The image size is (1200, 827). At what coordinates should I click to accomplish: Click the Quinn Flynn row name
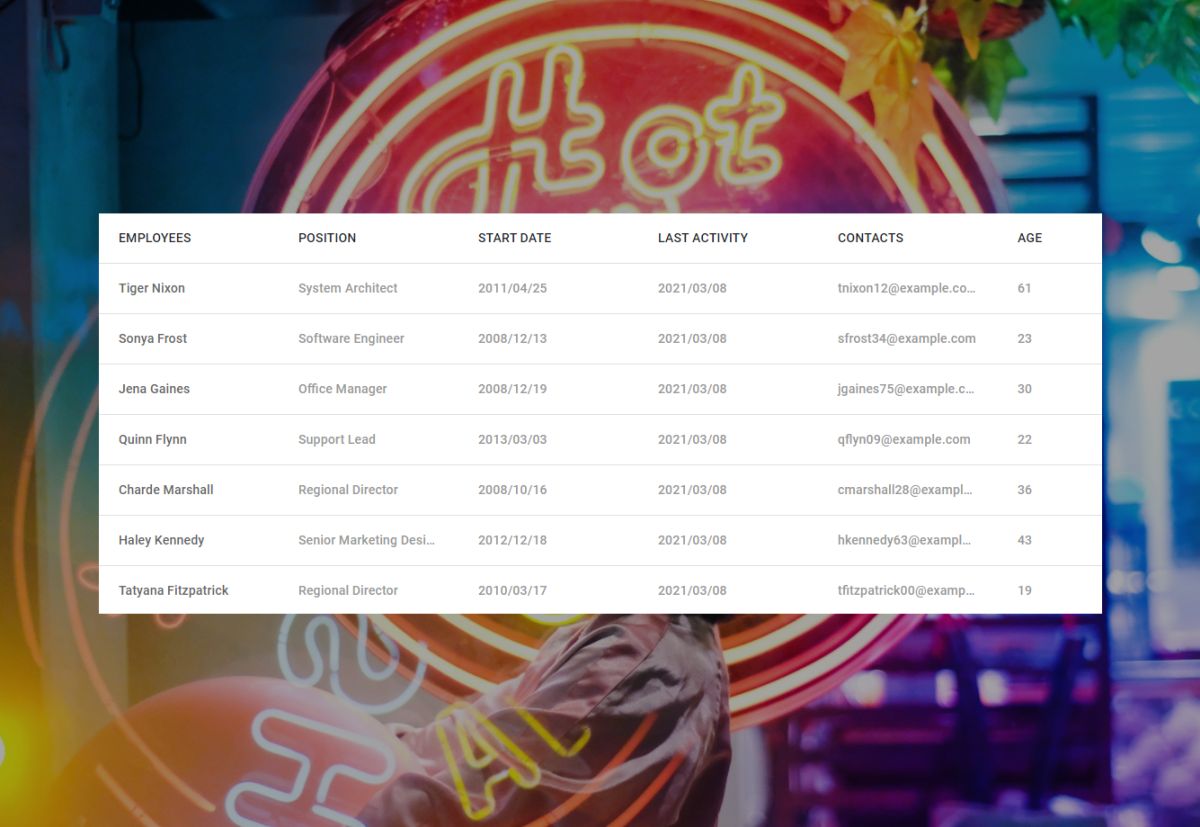153,439
